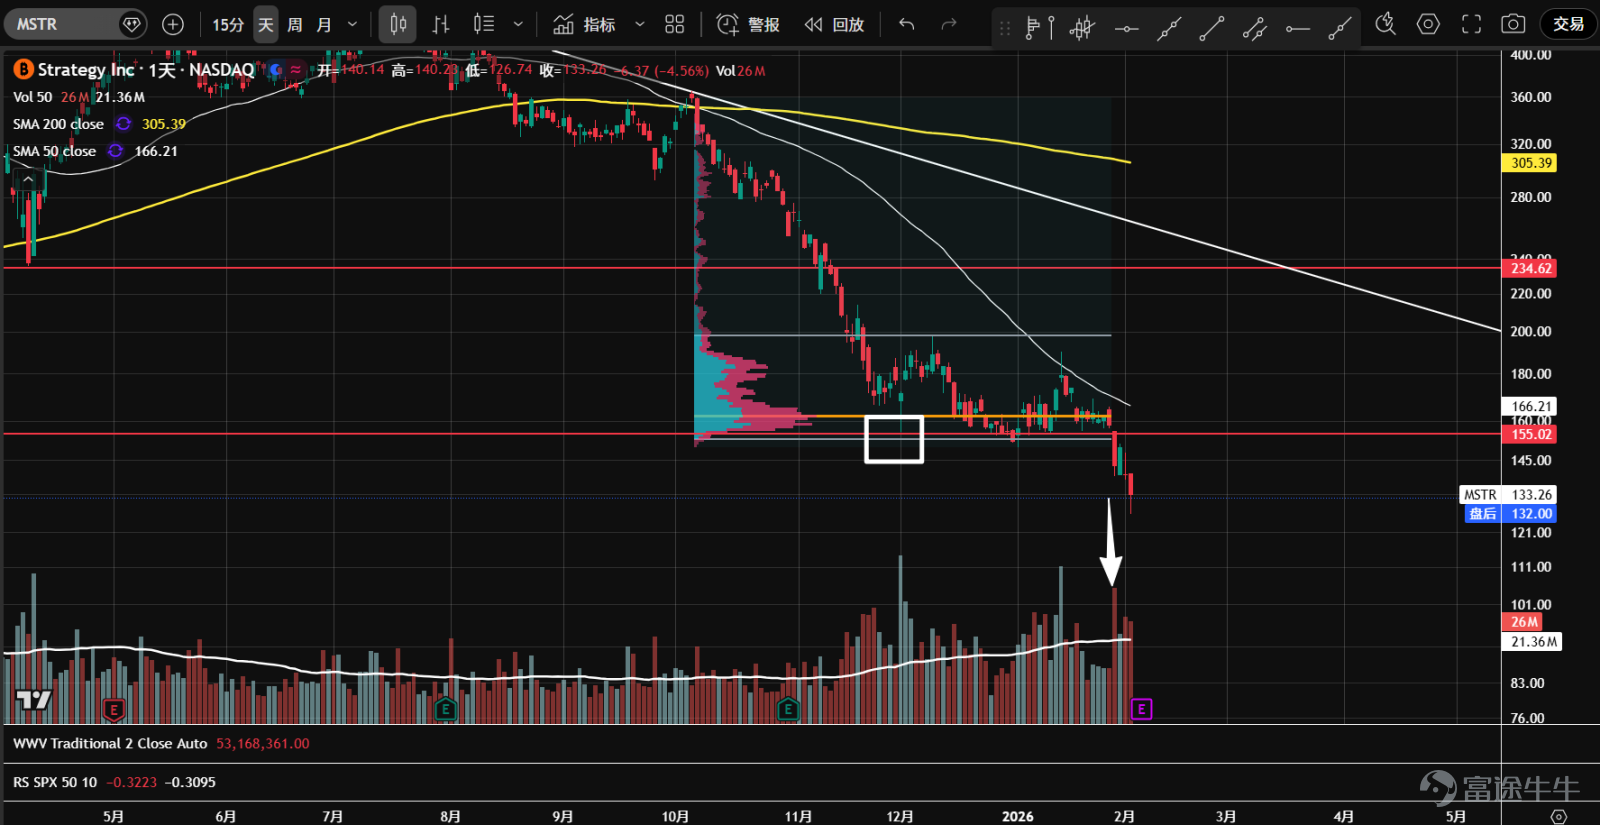Viewport: 1600px width, 825px height.
Task: Click the 155.02 red price label
Action: 1531,434
